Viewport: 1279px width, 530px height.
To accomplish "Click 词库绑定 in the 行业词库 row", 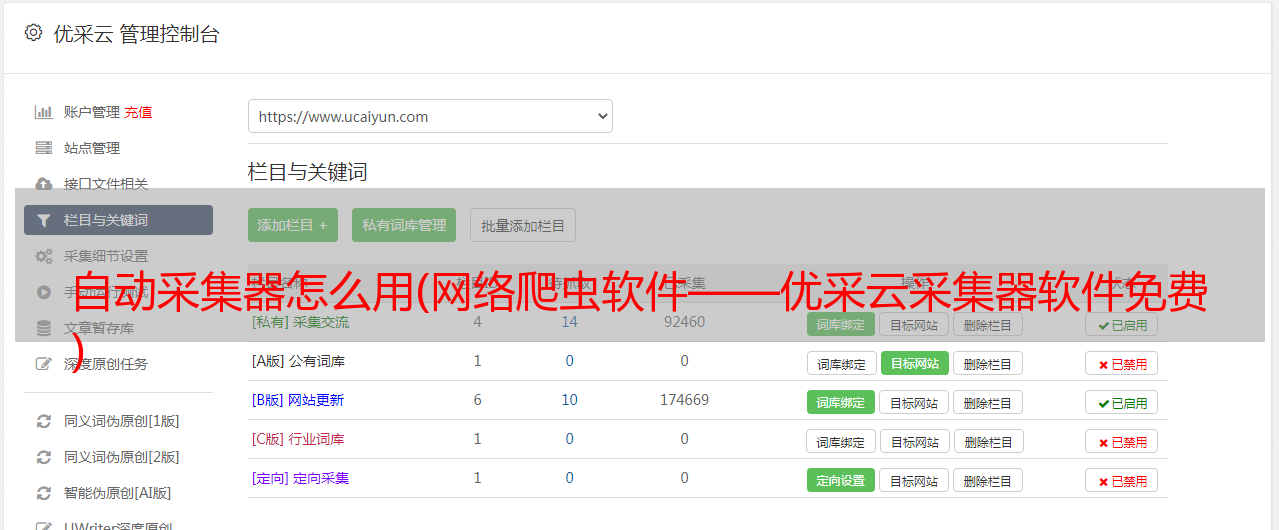I will point(841,441).
